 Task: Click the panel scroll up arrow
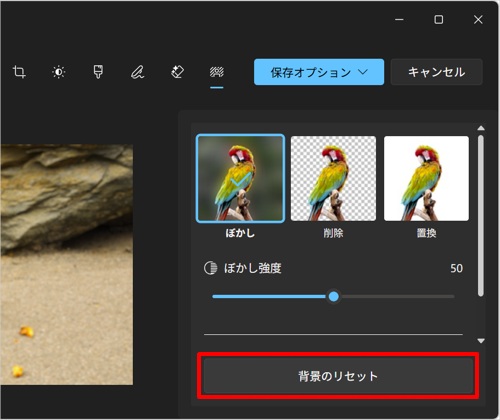[x=481, y=128]
